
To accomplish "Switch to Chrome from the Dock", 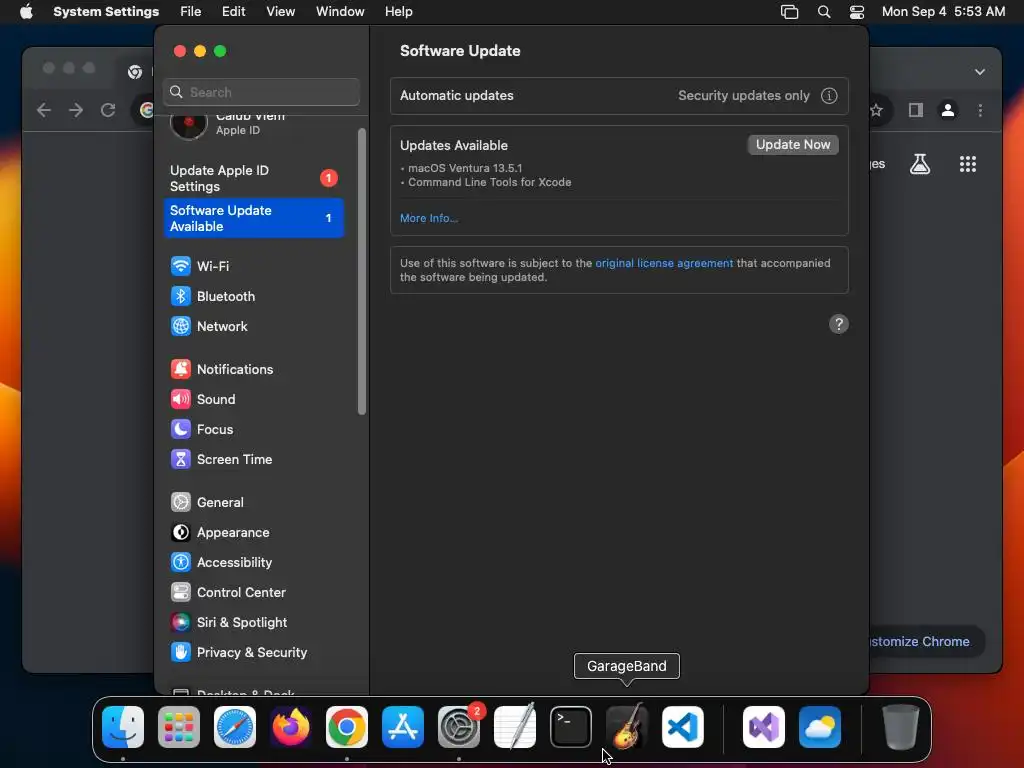I will [347, 727].
